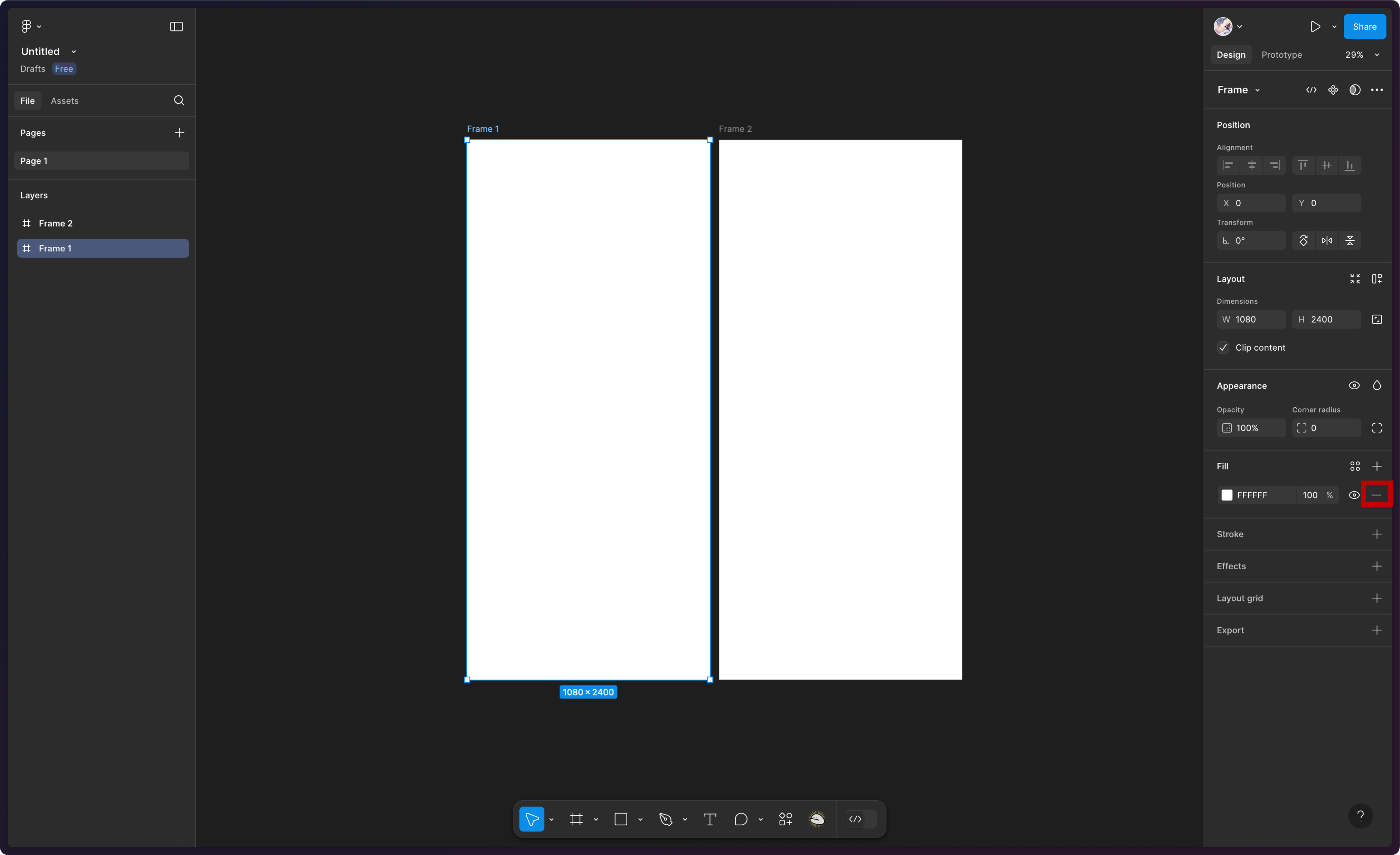
Task: Flip horizontal icon in Transform
Action: tap(1326, 241)
